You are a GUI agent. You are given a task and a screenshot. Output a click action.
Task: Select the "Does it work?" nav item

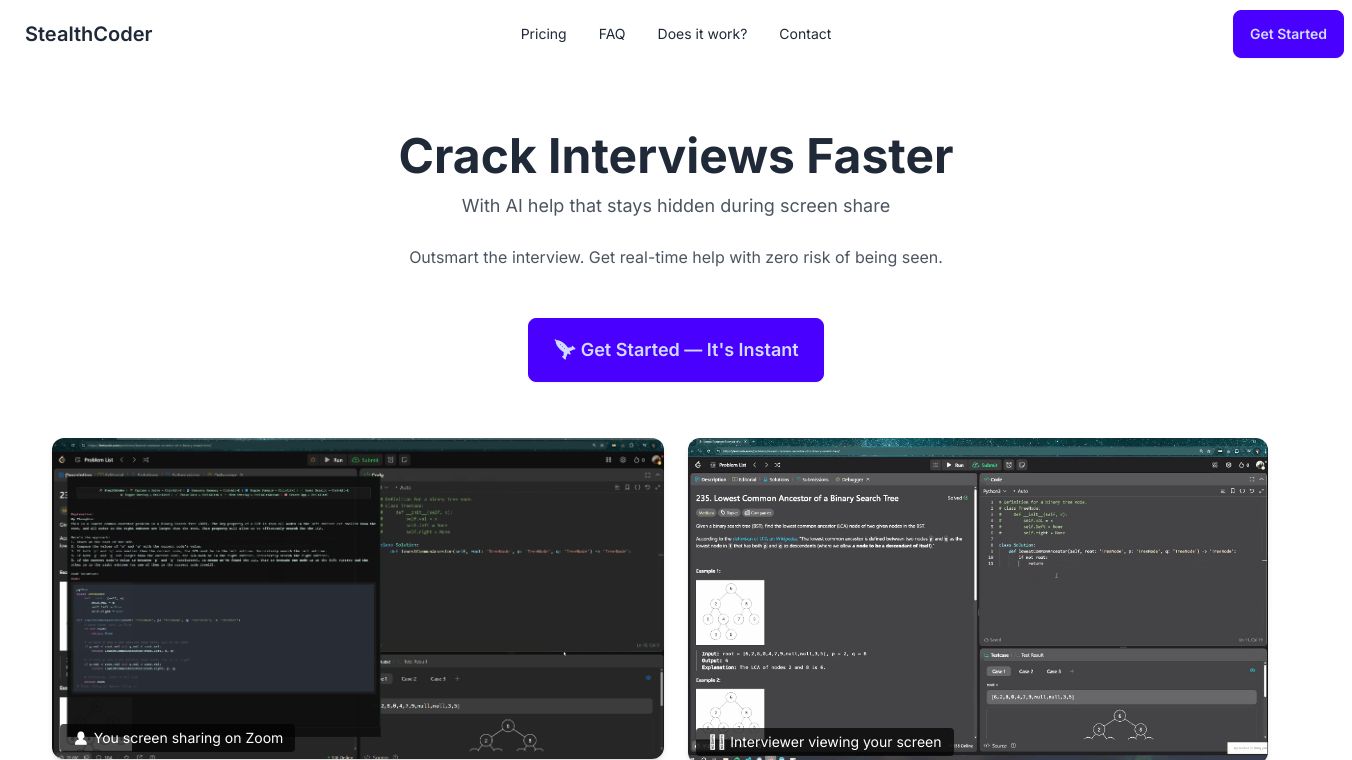click(x=702, y=34)
